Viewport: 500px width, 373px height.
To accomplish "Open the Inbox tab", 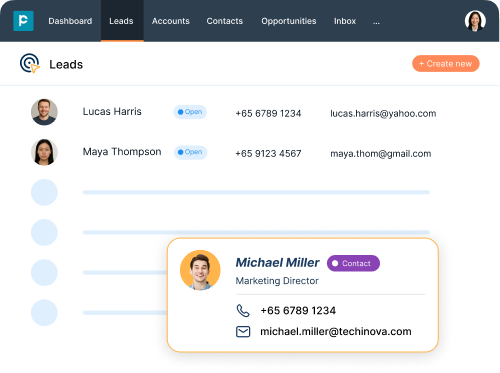I will [345, 21].
